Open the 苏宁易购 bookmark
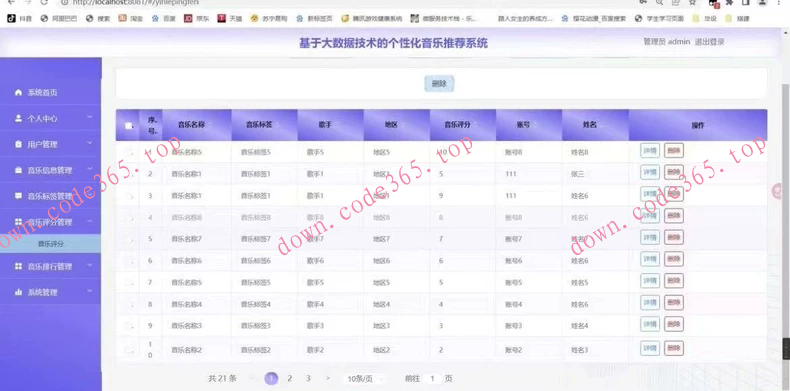Viewport: 790px width, 391px height. [x=269, y=19]
